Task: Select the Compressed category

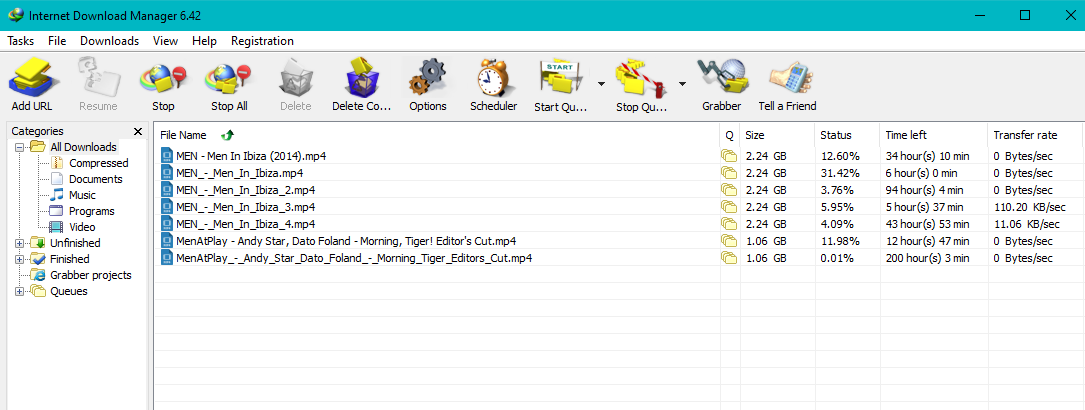Action: pos(98,163)
